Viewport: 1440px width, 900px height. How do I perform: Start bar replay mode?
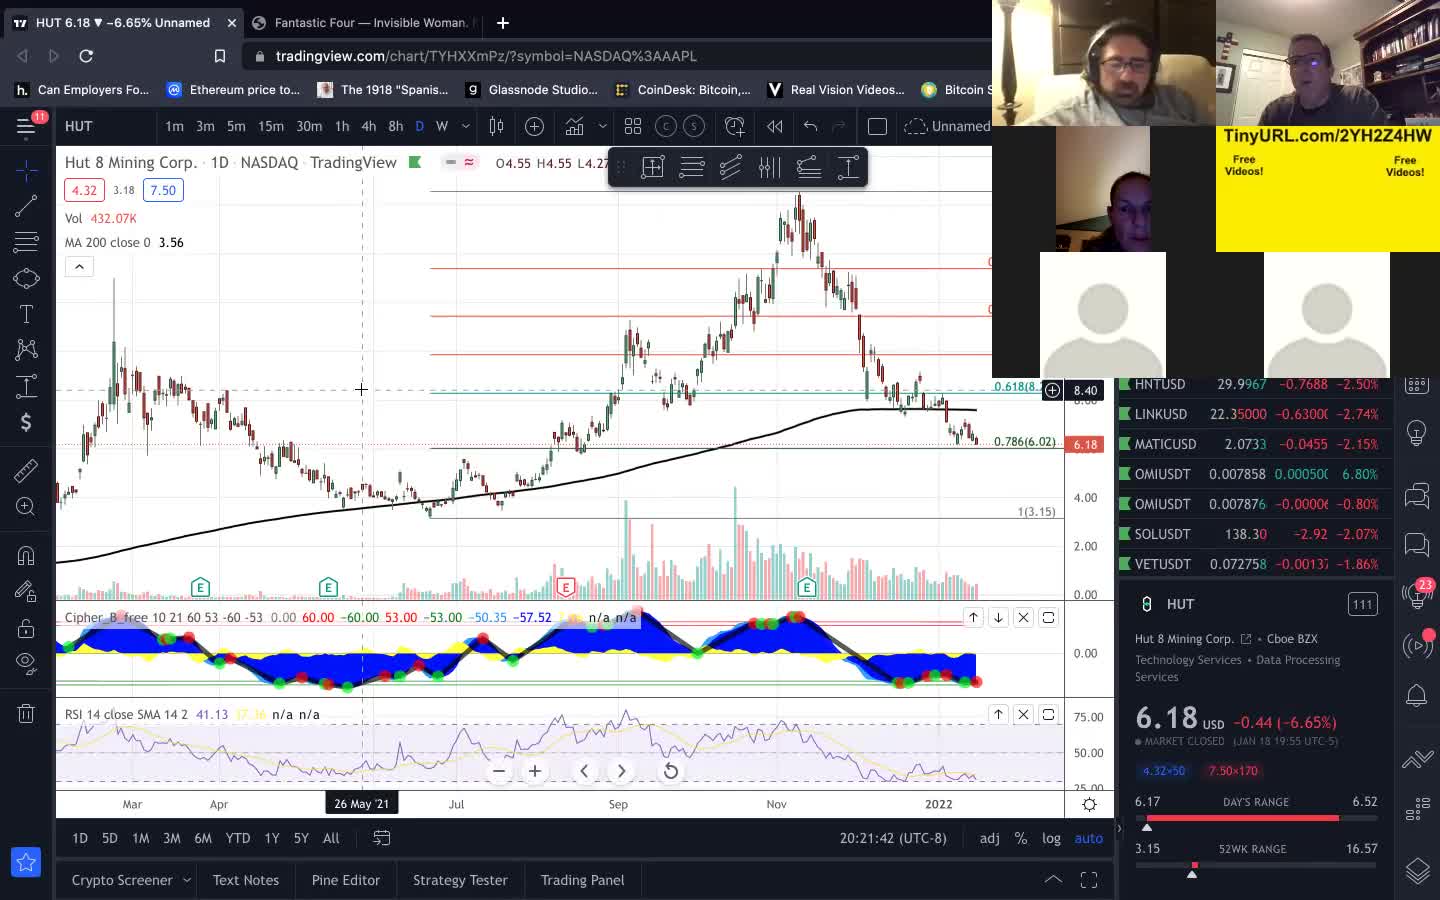point(774,126)
